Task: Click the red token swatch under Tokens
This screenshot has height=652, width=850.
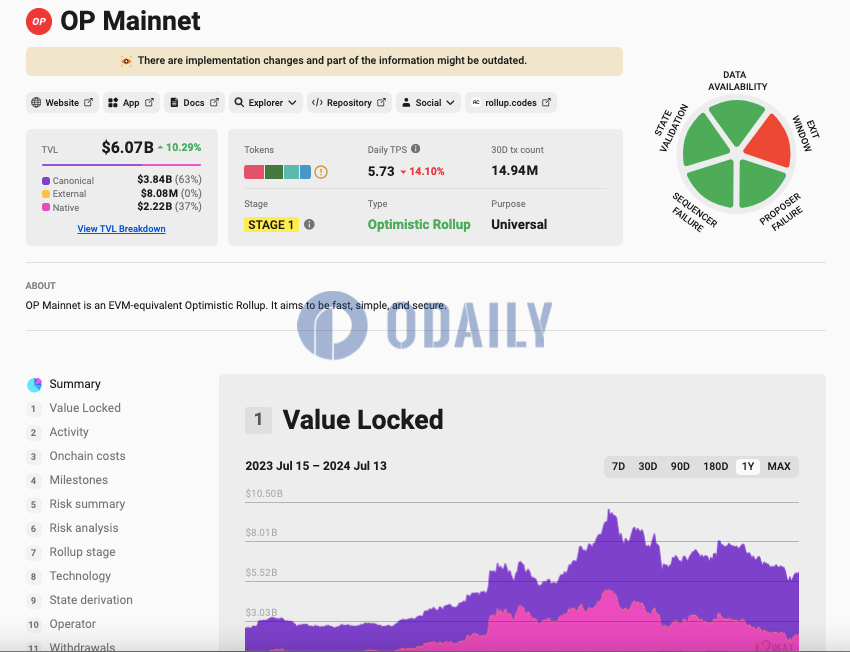Action: [254, 172]
